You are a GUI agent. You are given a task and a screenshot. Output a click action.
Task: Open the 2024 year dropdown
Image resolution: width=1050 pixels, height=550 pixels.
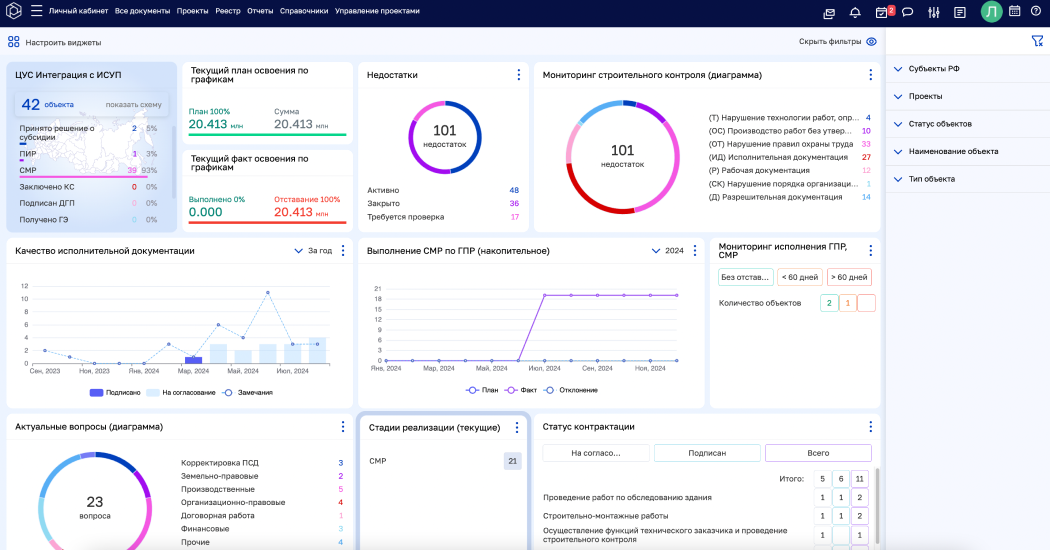tap(668, 251)
